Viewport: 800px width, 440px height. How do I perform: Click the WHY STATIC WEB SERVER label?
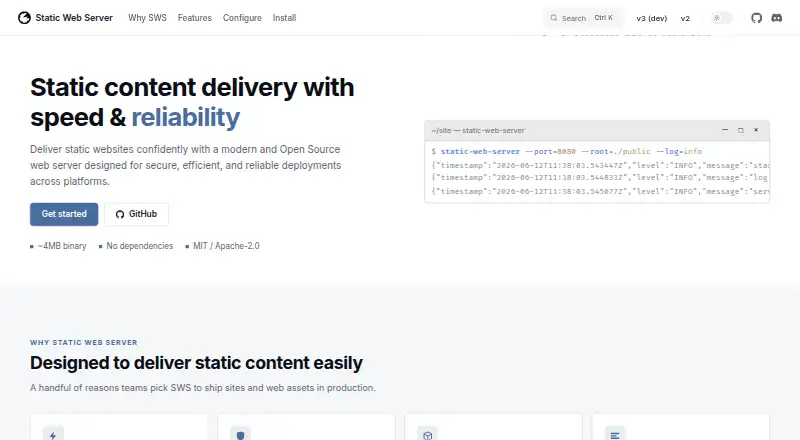[84, 343]
